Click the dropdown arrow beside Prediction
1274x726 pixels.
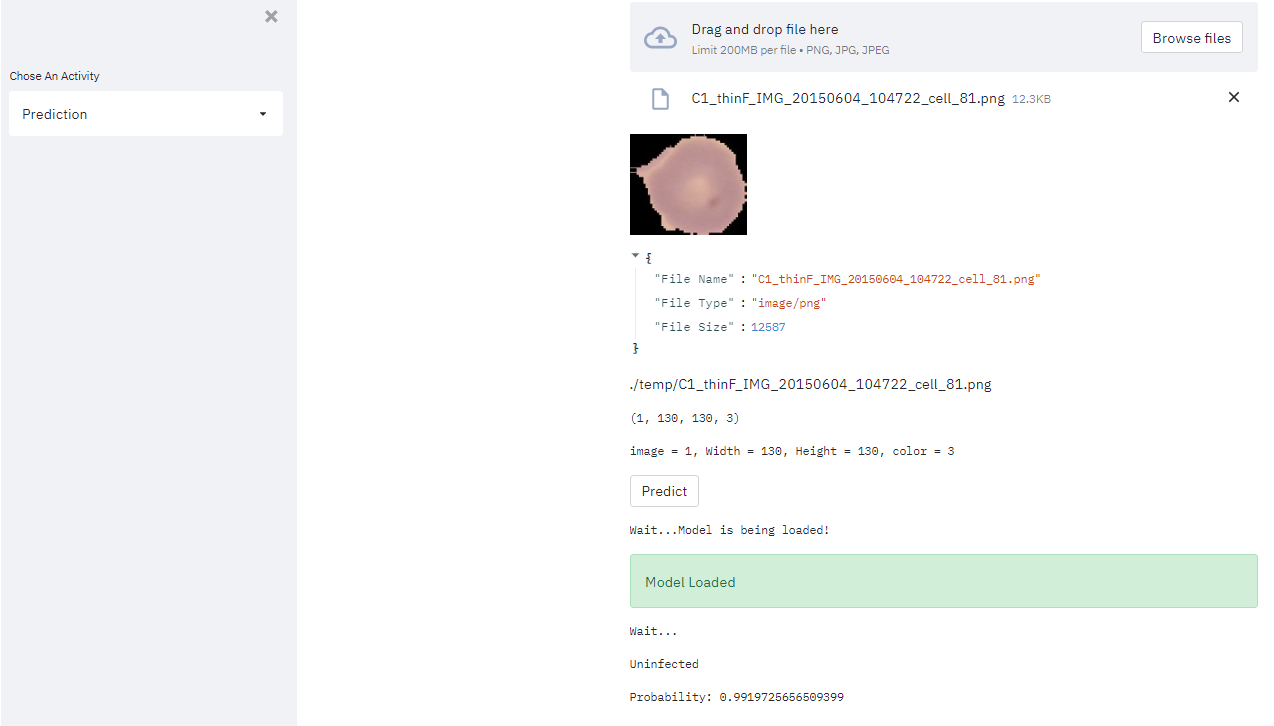click(263, 114)
